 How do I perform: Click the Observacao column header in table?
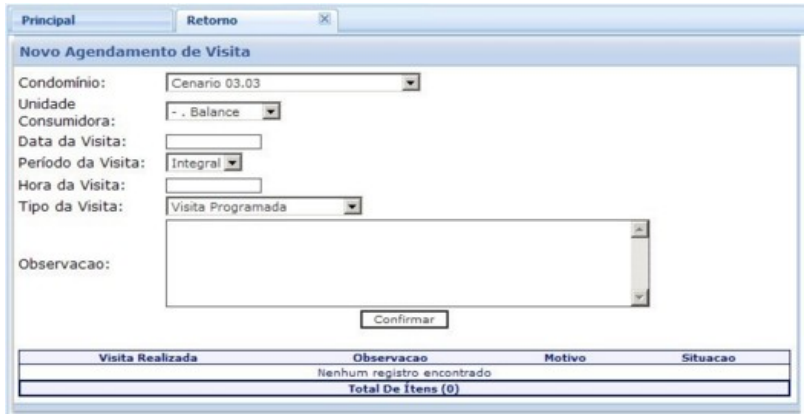[391, 357]
